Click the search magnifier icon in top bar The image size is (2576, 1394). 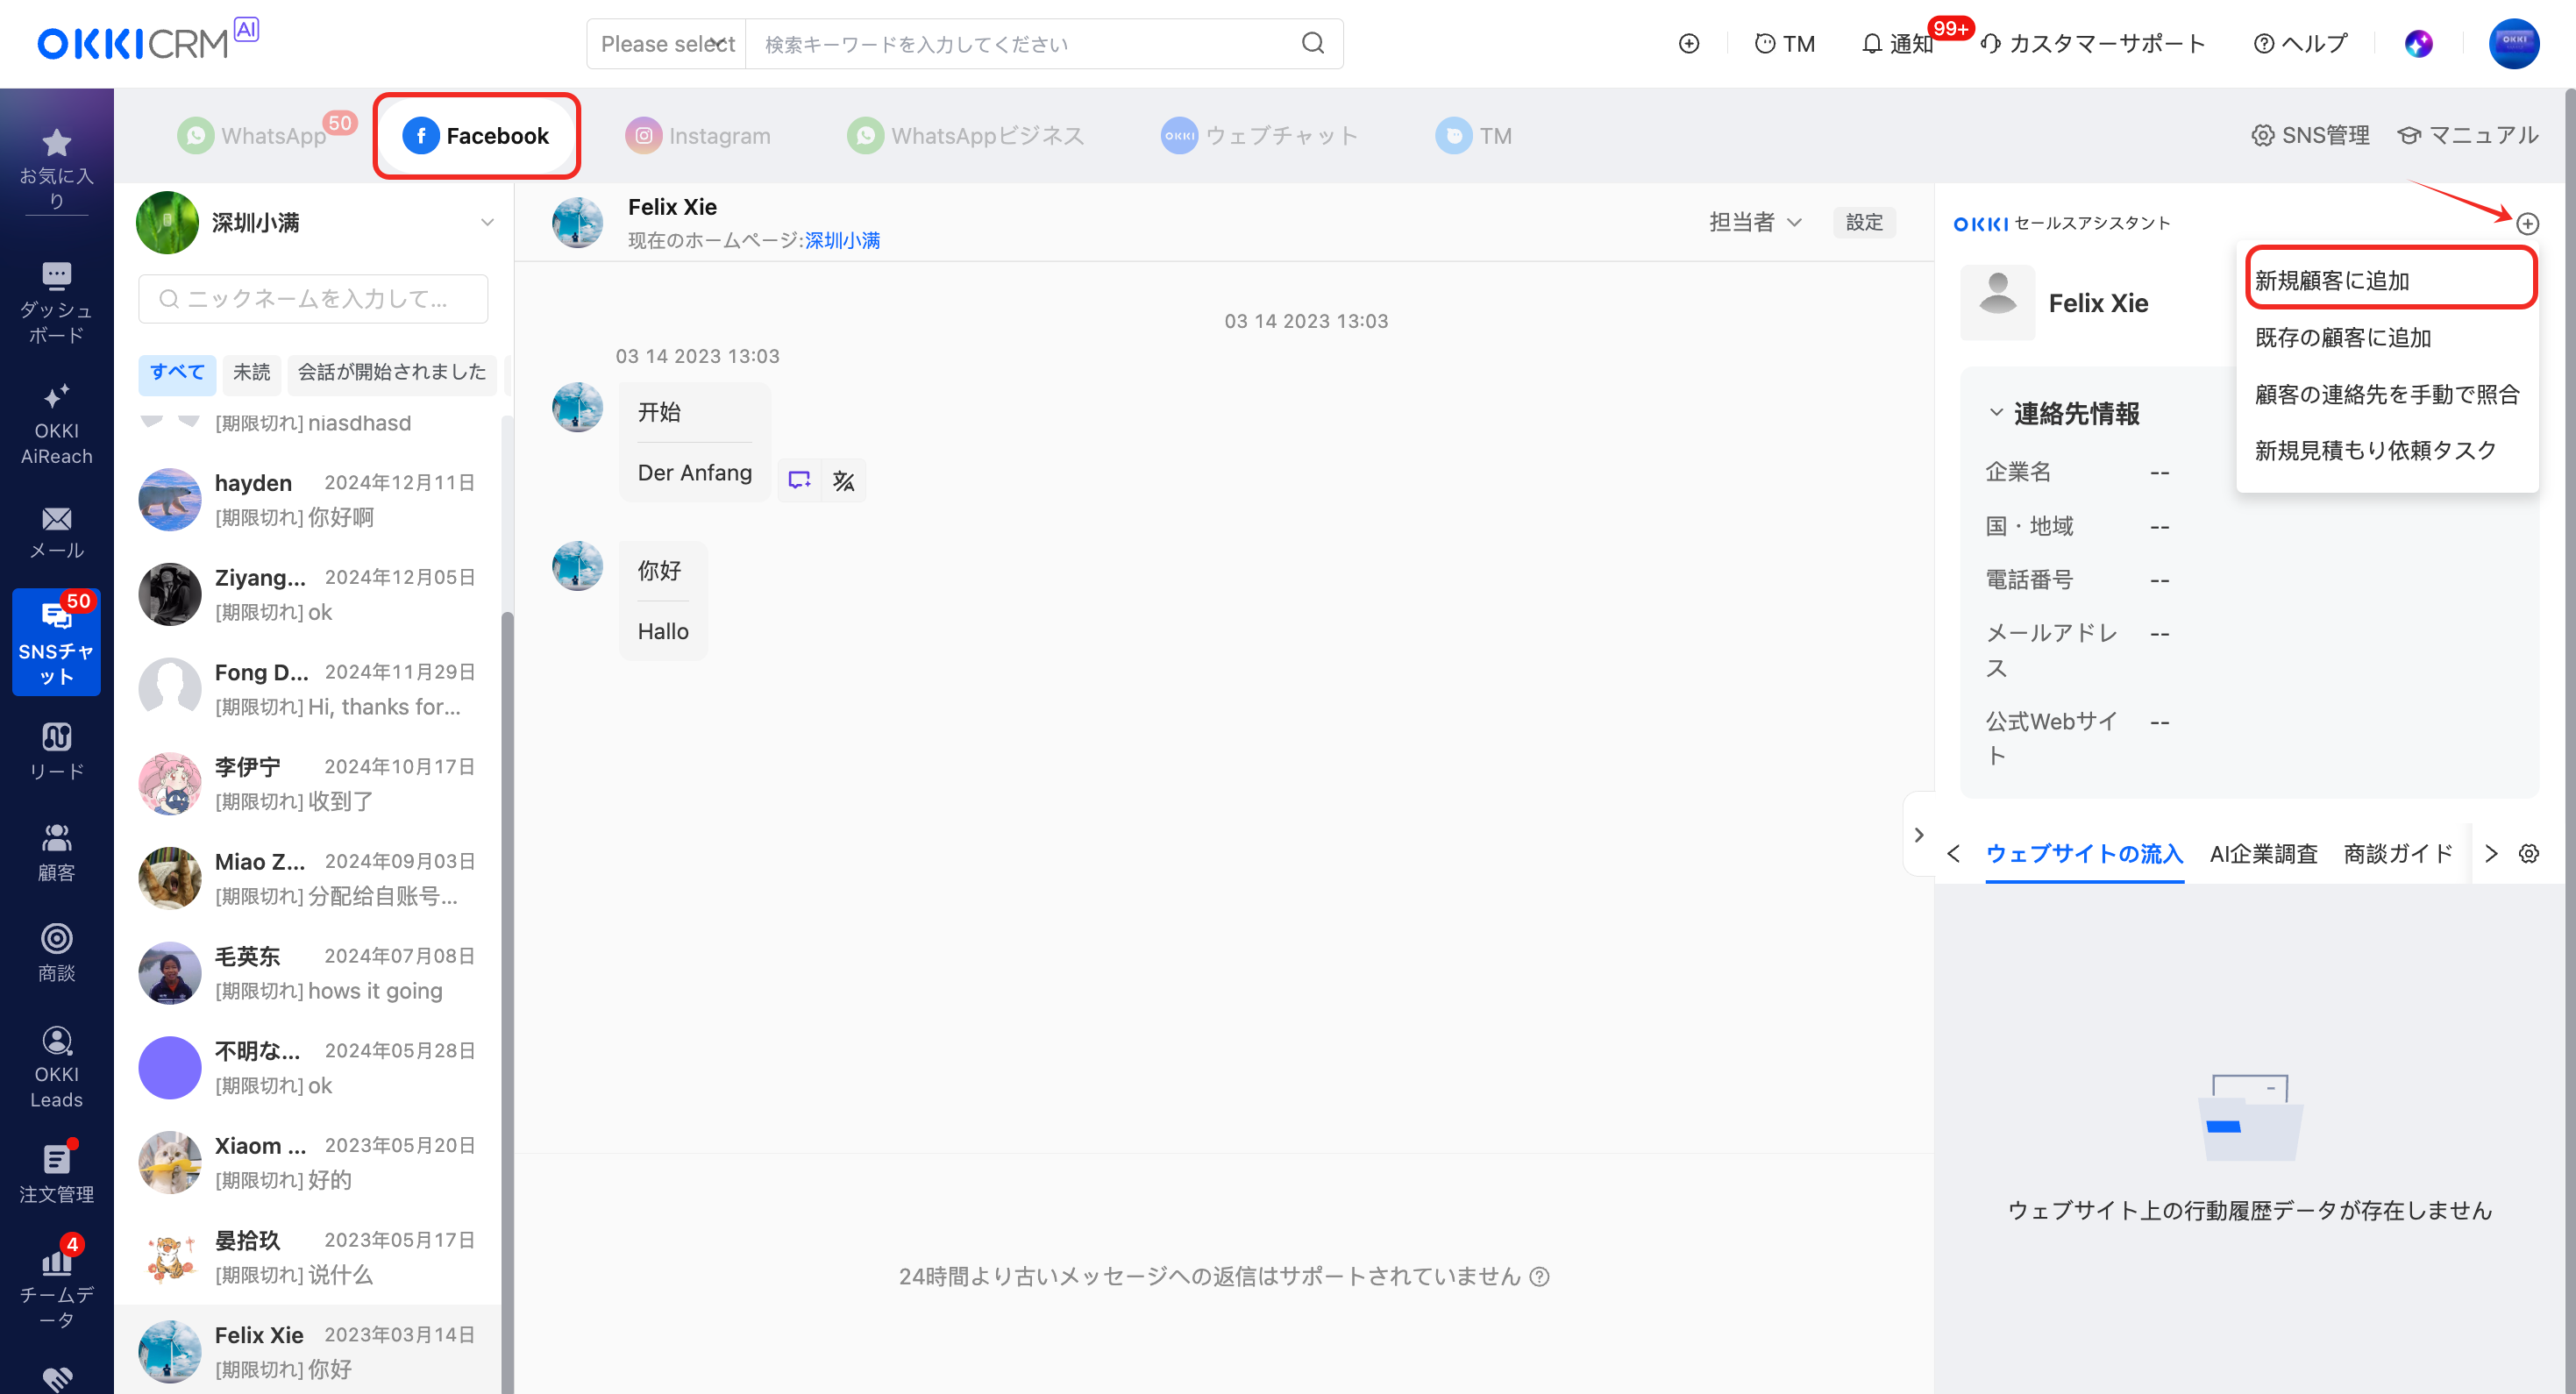tap(1313, 43)
